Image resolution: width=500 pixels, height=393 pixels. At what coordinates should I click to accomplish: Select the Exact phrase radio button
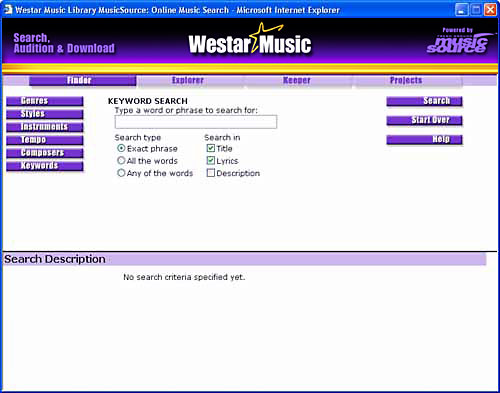click(121, 148)
